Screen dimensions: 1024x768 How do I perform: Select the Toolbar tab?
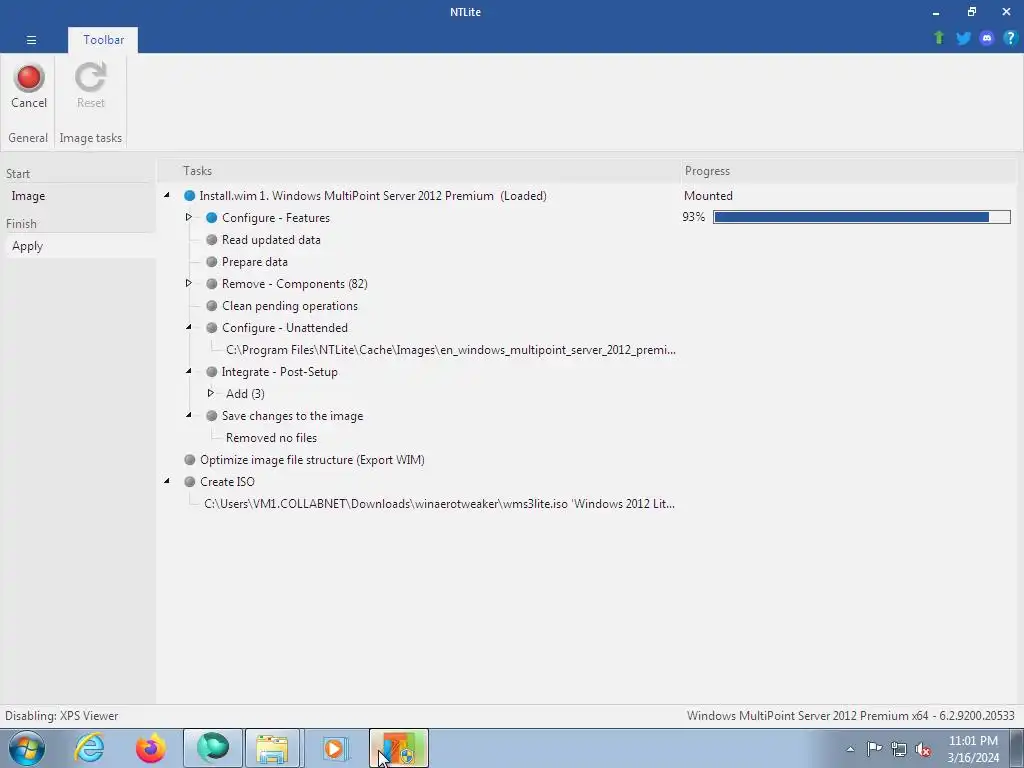(103, 40)
